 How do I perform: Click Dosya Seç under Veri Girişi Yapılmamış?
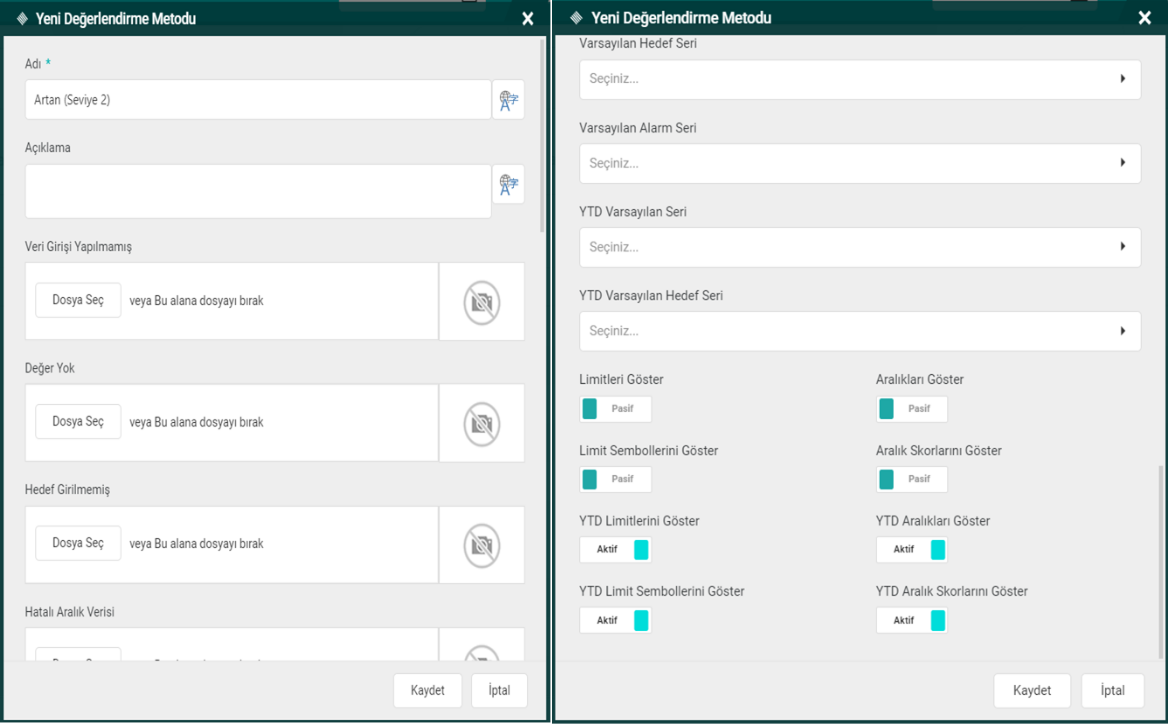(78, 300)
